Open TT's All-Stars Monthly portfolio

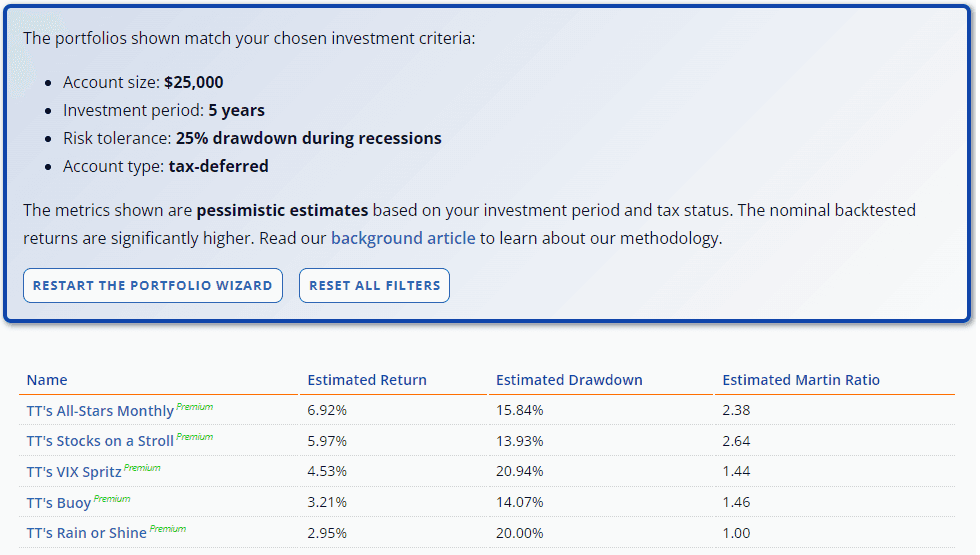click(x=100, y=411)
